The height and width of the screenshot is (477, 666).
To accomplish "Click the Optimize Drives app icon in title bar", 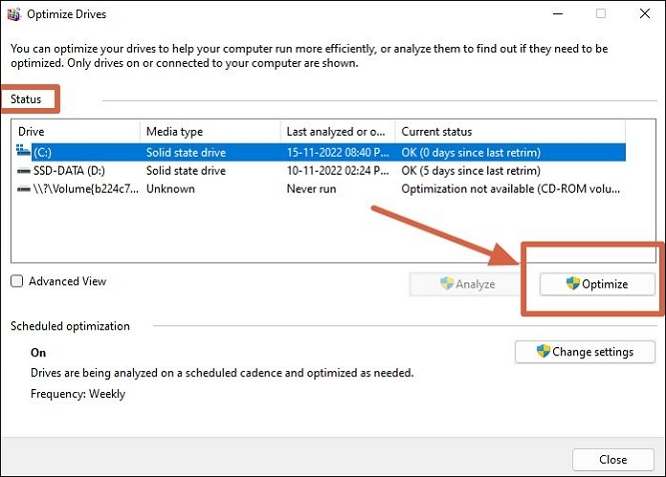I will [14, 14].
